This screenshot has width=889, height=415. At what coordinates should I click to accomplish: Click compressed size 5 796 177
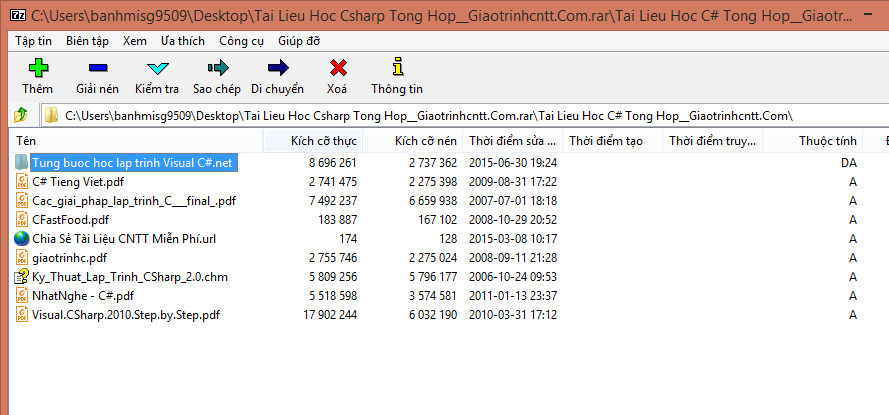433,277
